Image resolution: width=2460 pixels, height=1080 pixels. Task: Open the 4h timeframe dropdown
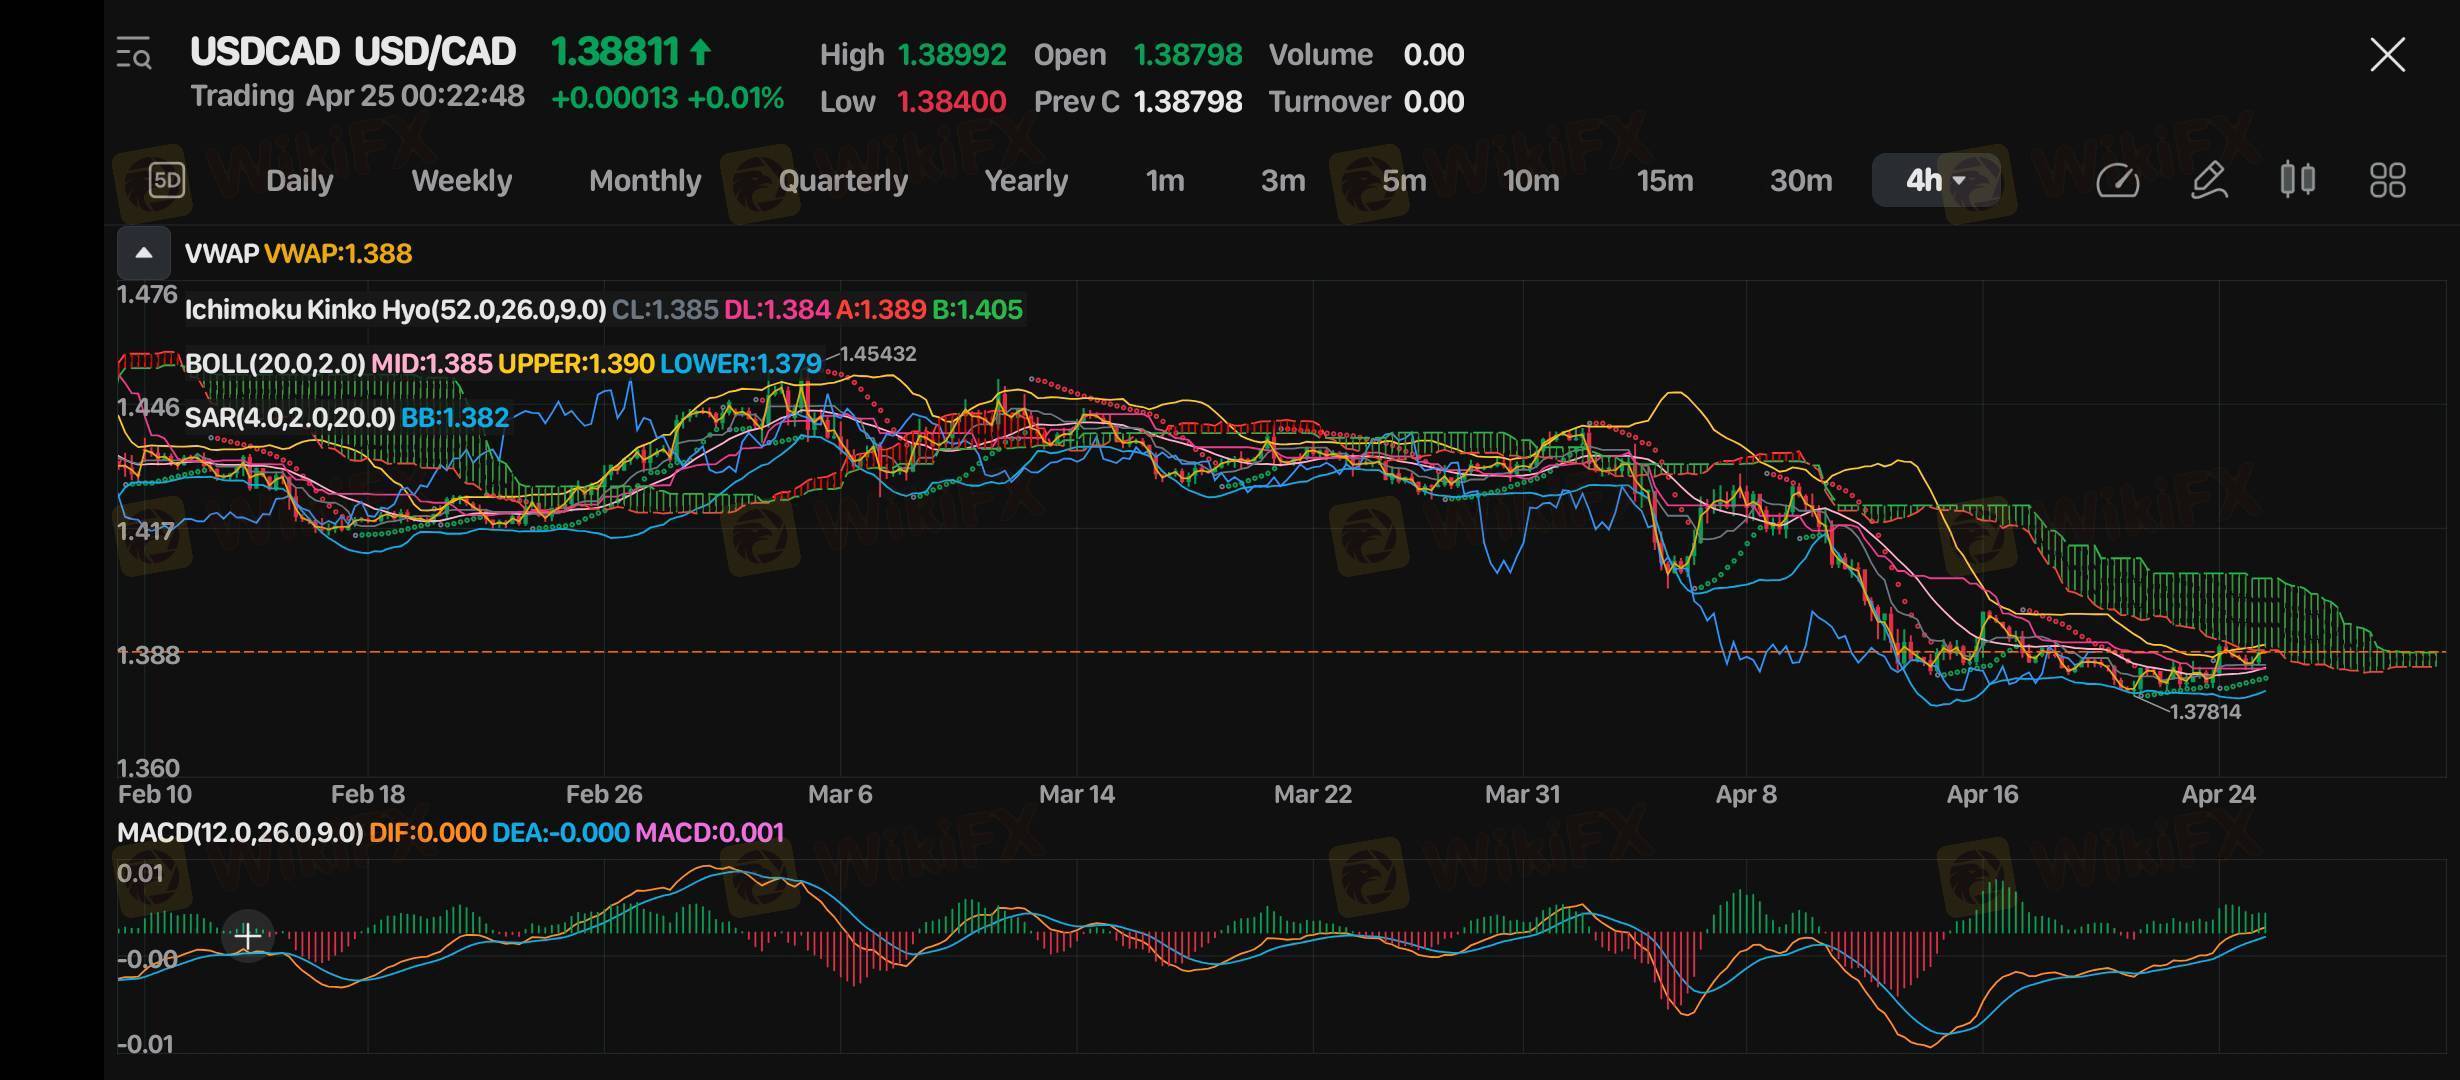(1935, 180)
